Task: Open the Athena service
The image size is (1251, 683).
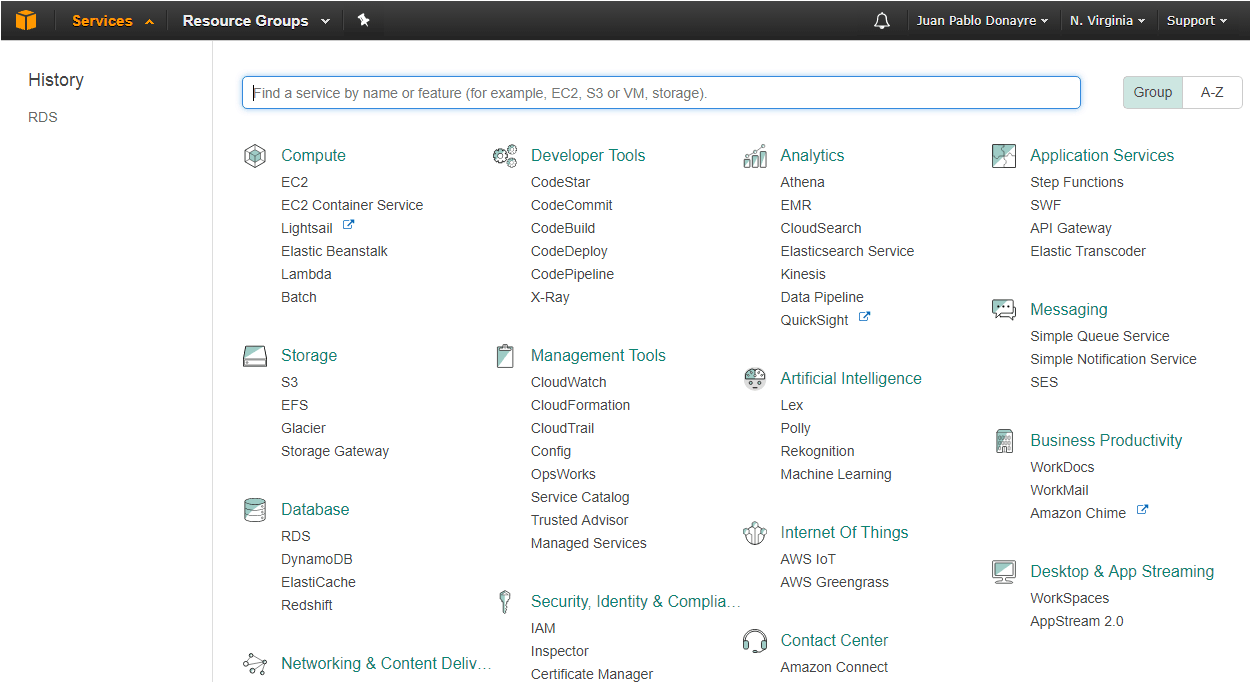Action: tap(803, 182)
